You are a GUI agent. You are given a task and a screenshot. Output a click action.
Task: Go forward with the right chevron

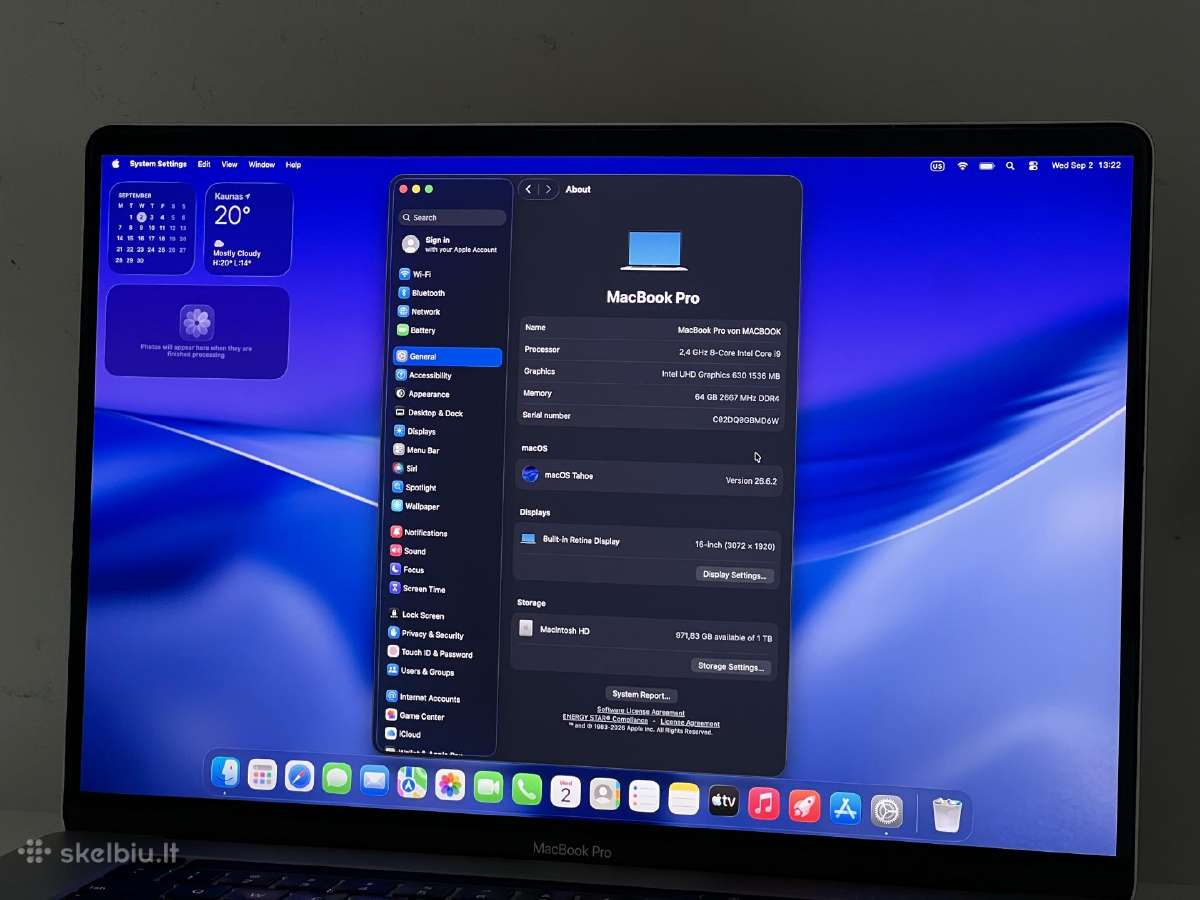(x=548, y=189)
